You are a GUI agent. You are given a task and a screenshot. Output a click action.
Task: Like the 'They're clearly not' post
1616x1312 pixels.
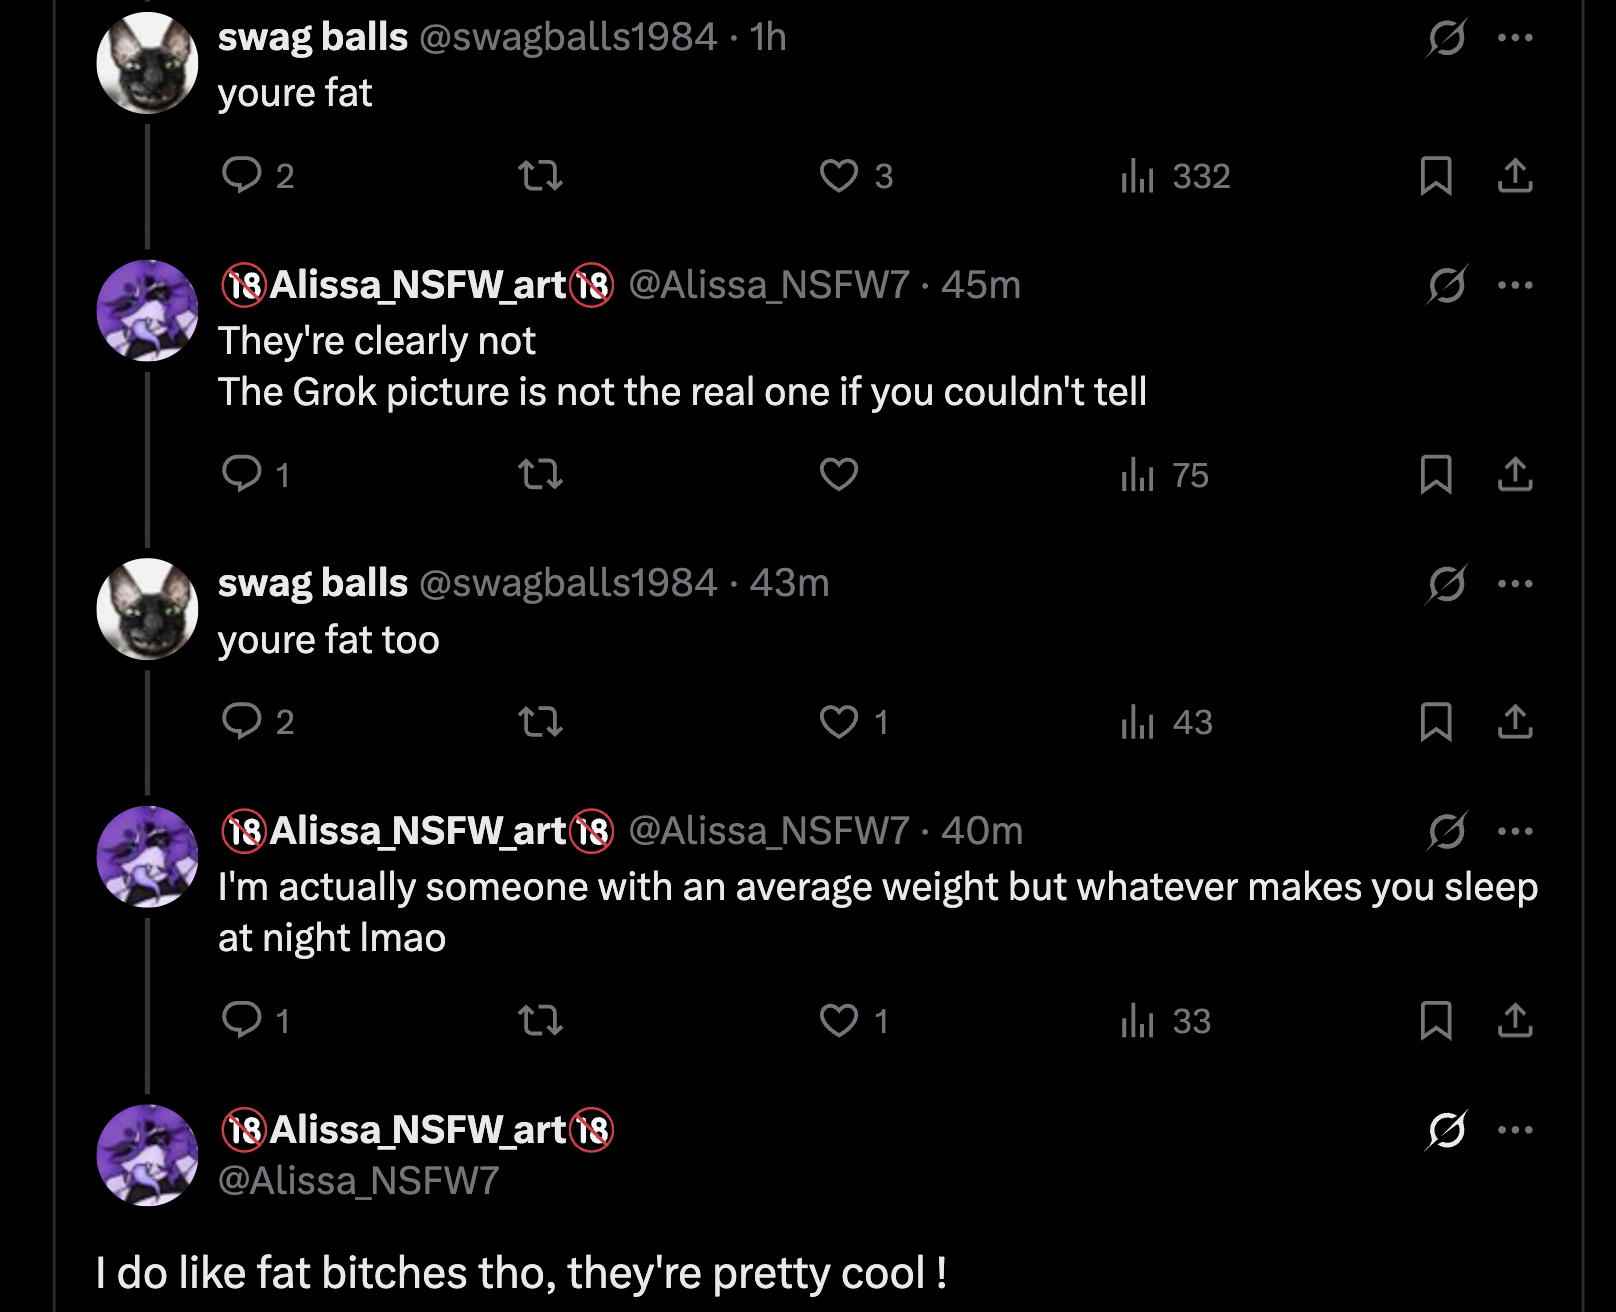[x=838, y=474]
